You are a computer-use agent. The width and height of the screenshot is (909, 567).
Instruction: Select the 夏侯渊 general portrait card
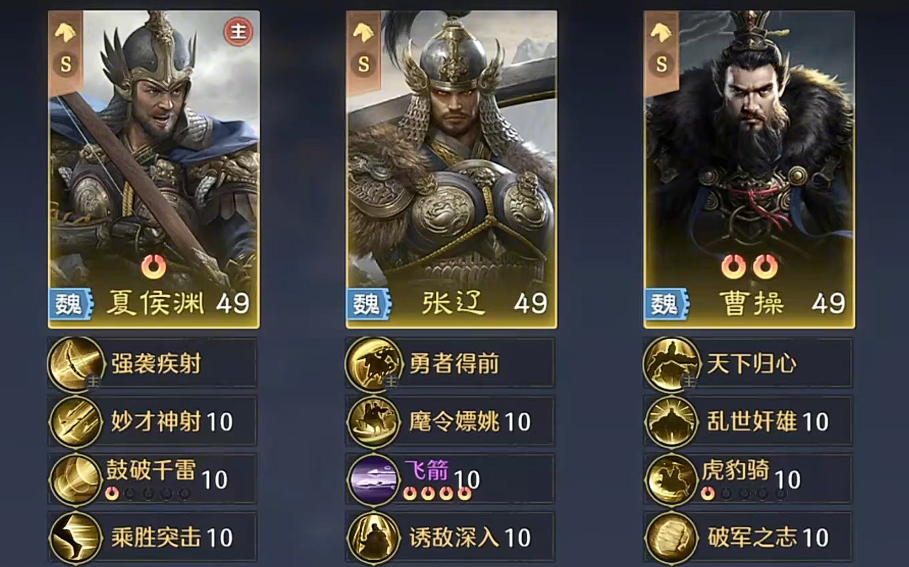154,169
